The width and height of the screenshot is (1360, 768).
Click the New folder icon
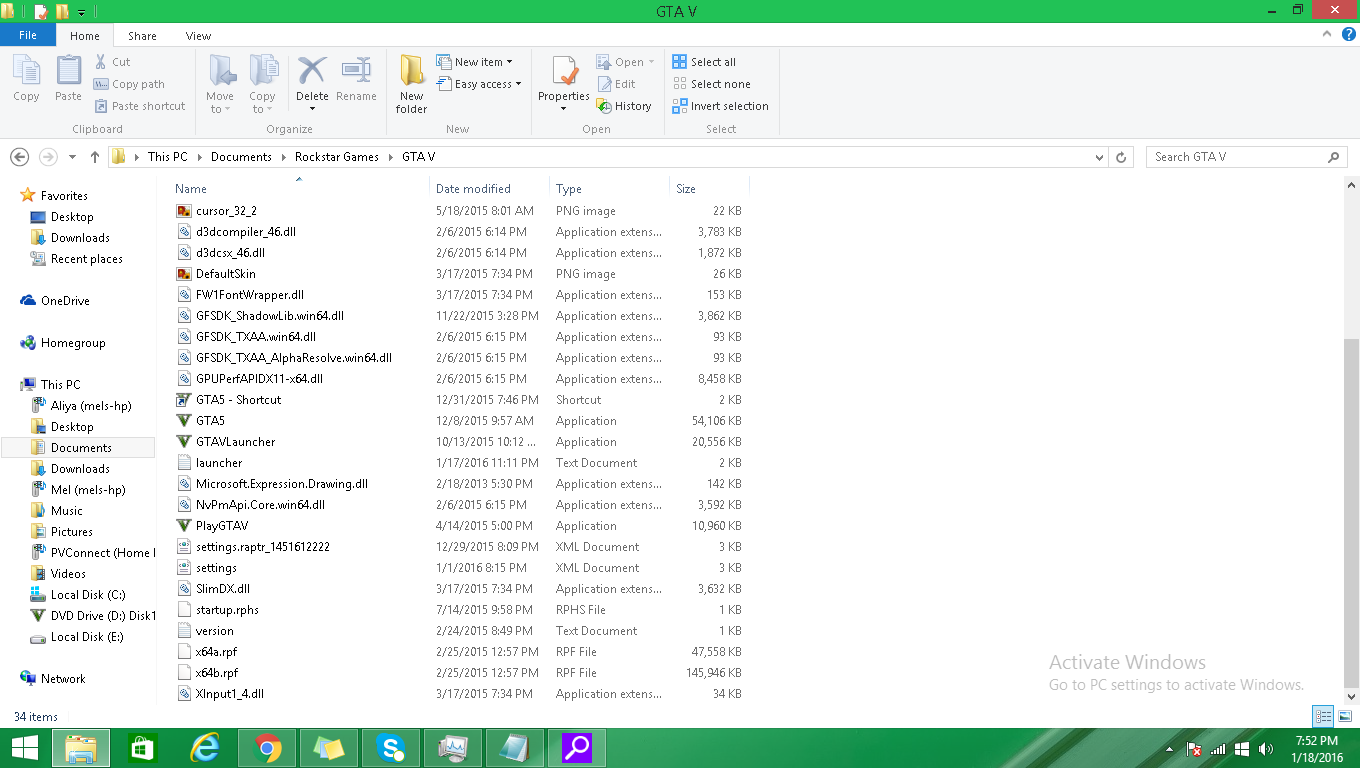[x=411, y=72]
